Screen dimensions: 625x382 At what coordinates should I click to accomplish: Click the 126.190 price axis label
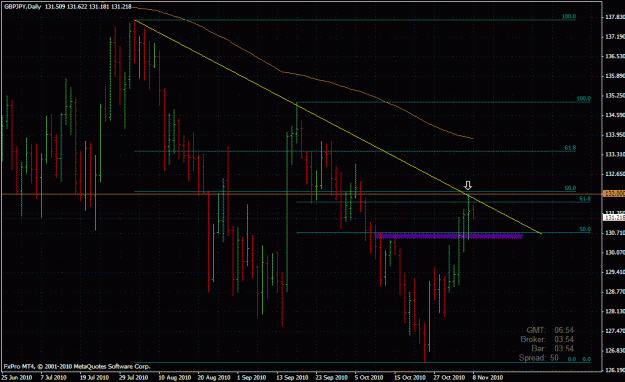coord(615,370)
